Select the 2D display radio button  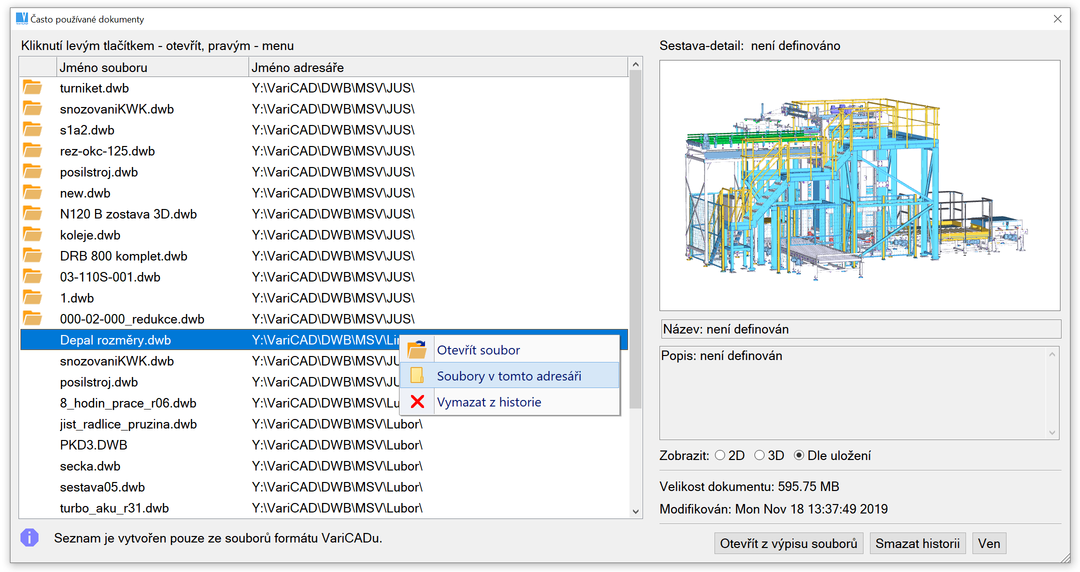tap(720, 456)
